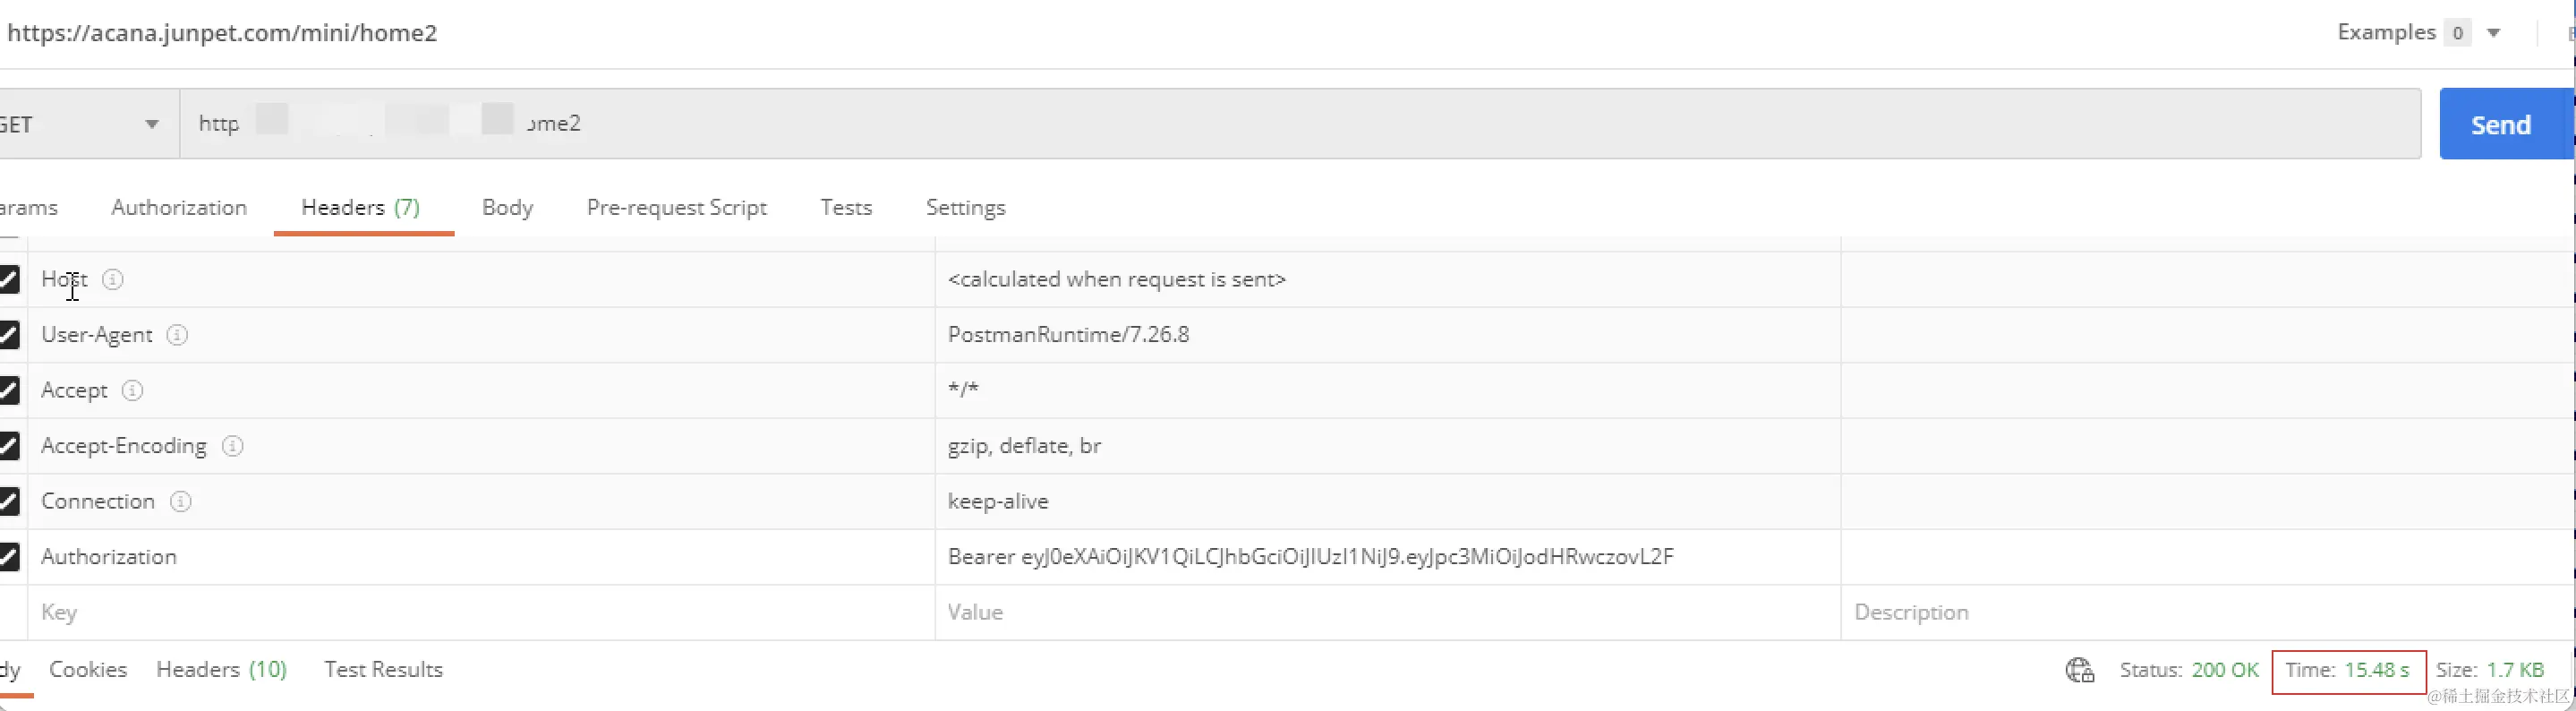Click the info icon next to Host

click(113, 279)
